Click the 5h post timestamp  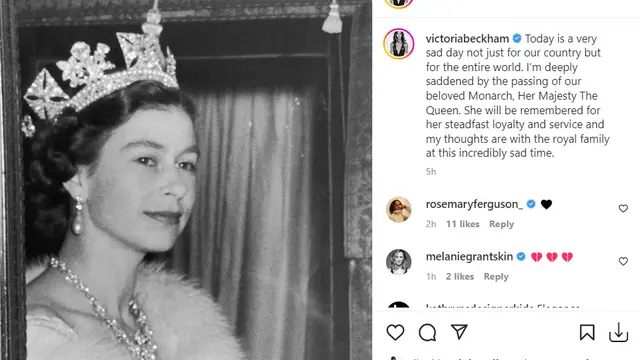pos(431,171)
